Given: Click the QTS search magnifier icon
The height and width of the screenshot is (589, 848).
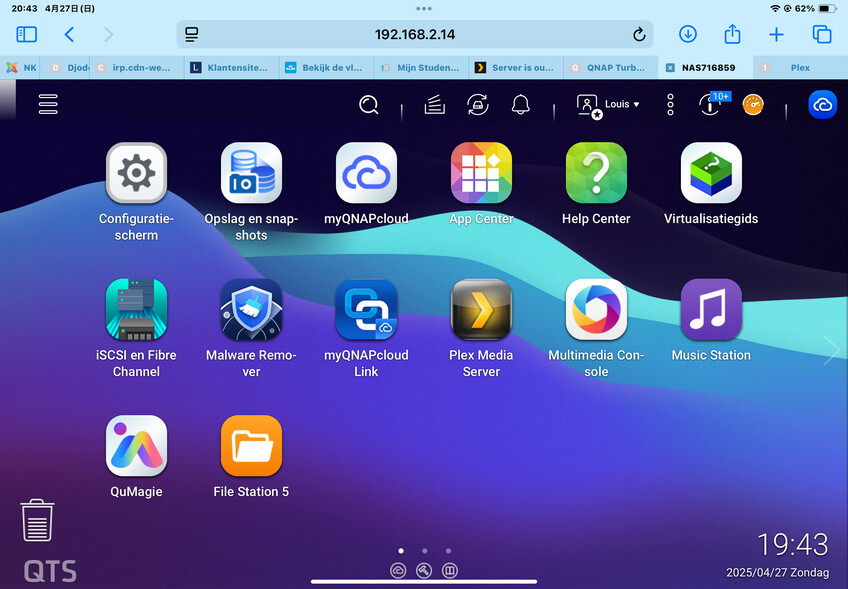Looking at the screenshot, I should tap(369, 104).
